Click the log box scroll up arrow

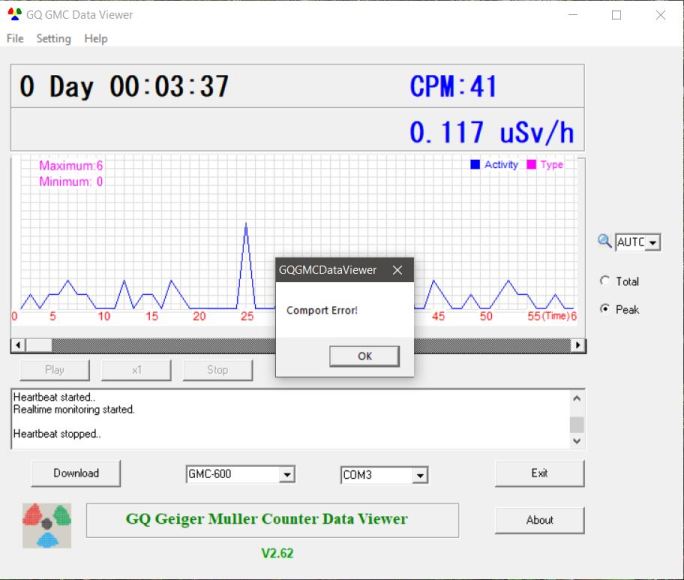click(x=577, y=398)
